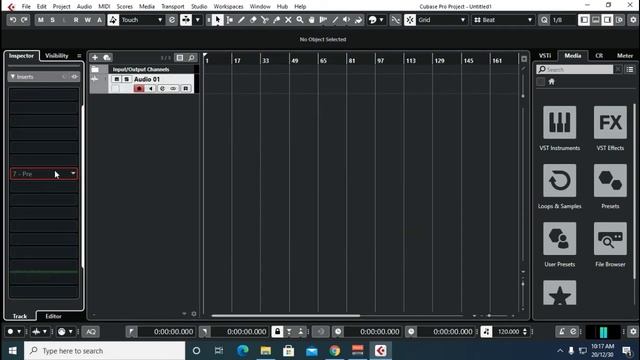Select the Split scissors tool
Screen dimensions: 640x360
265,20
